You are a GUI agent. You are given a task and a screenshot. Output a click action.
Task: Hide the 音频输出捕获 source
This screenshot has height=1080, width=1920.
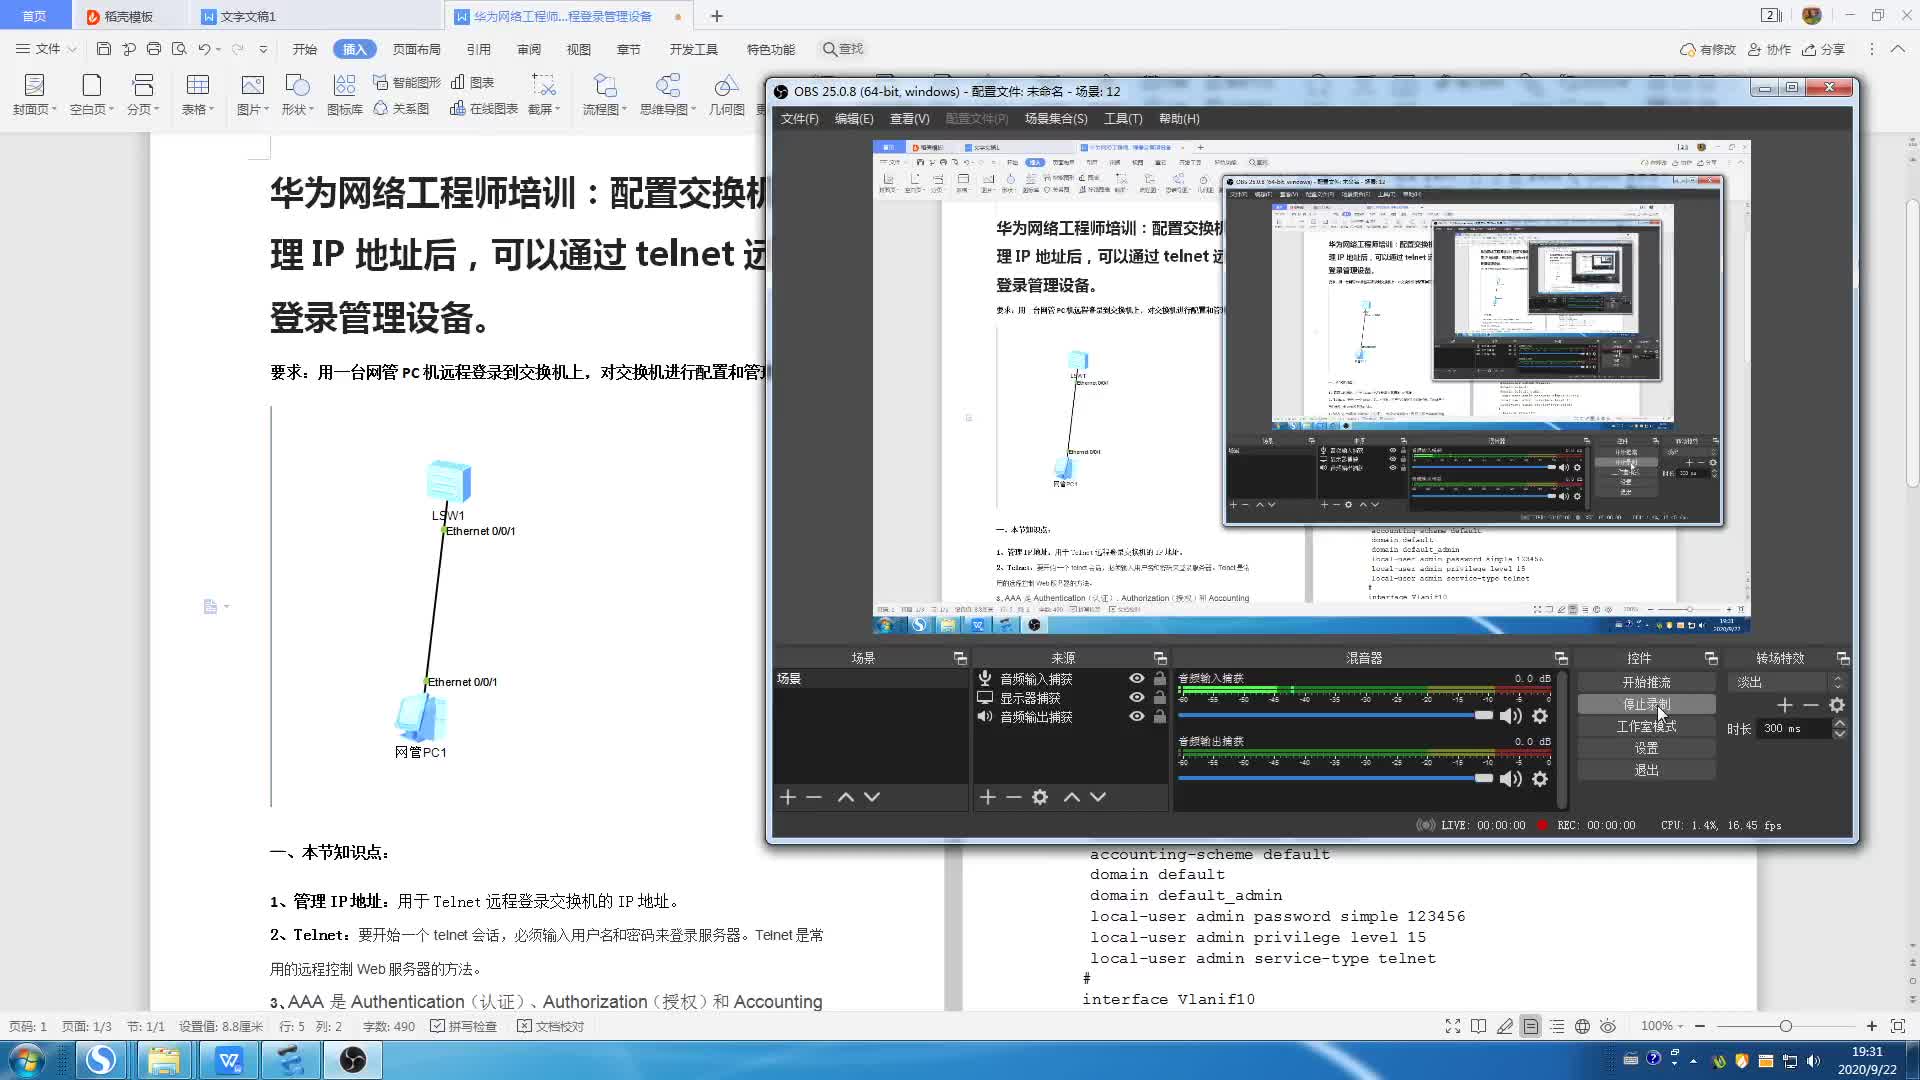1137,716
